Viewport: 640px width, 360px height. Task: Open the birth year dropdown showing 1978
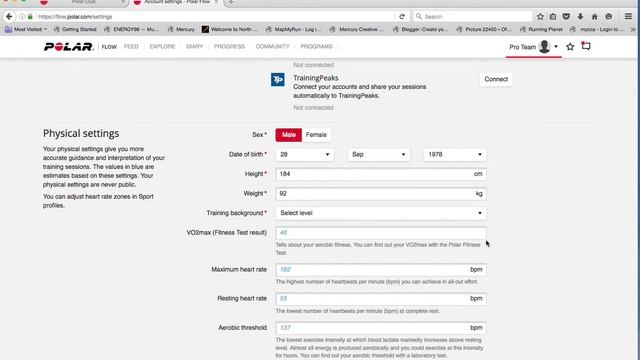pyautogui.click(x=455, y=155)
